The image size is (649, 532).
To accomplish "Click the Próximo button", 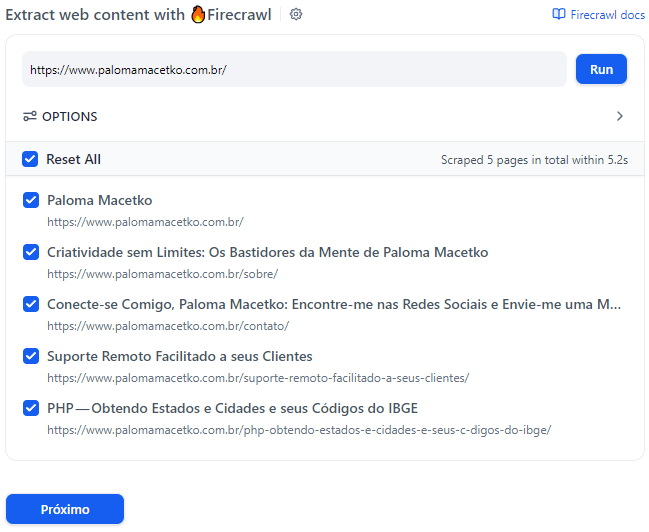I will [x=65, y=509].
